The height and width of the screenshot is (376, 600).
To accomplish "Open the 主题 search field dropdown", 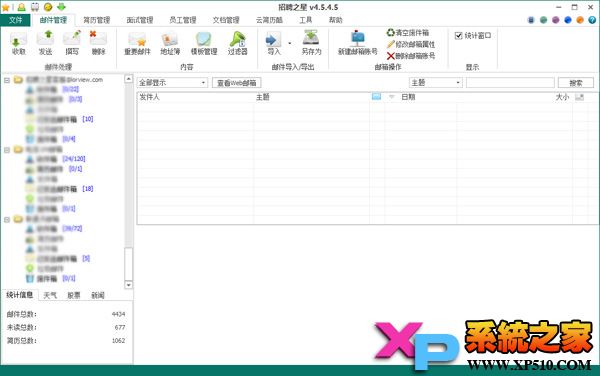I will tap(436, 83).
